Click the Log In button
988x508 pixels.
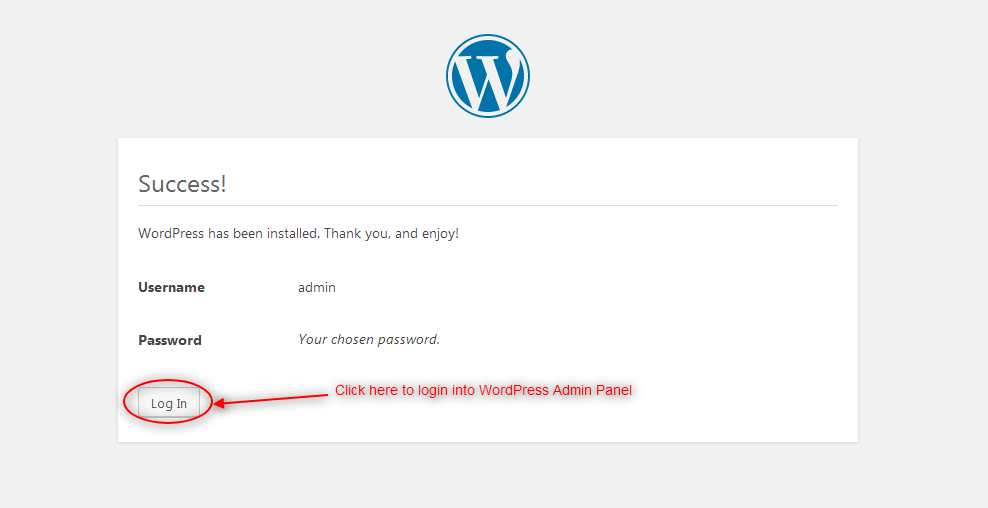tap(169, 403)
